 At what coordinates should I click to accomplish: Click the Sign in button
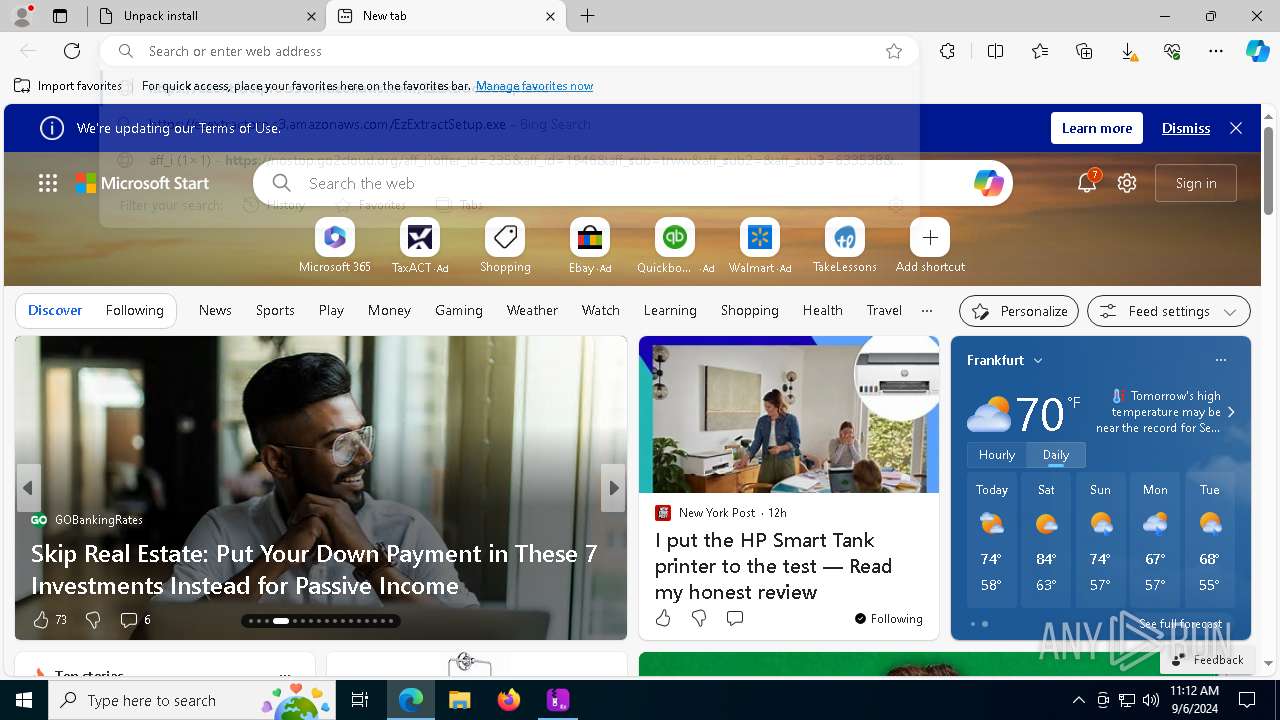pos(1196,183)
